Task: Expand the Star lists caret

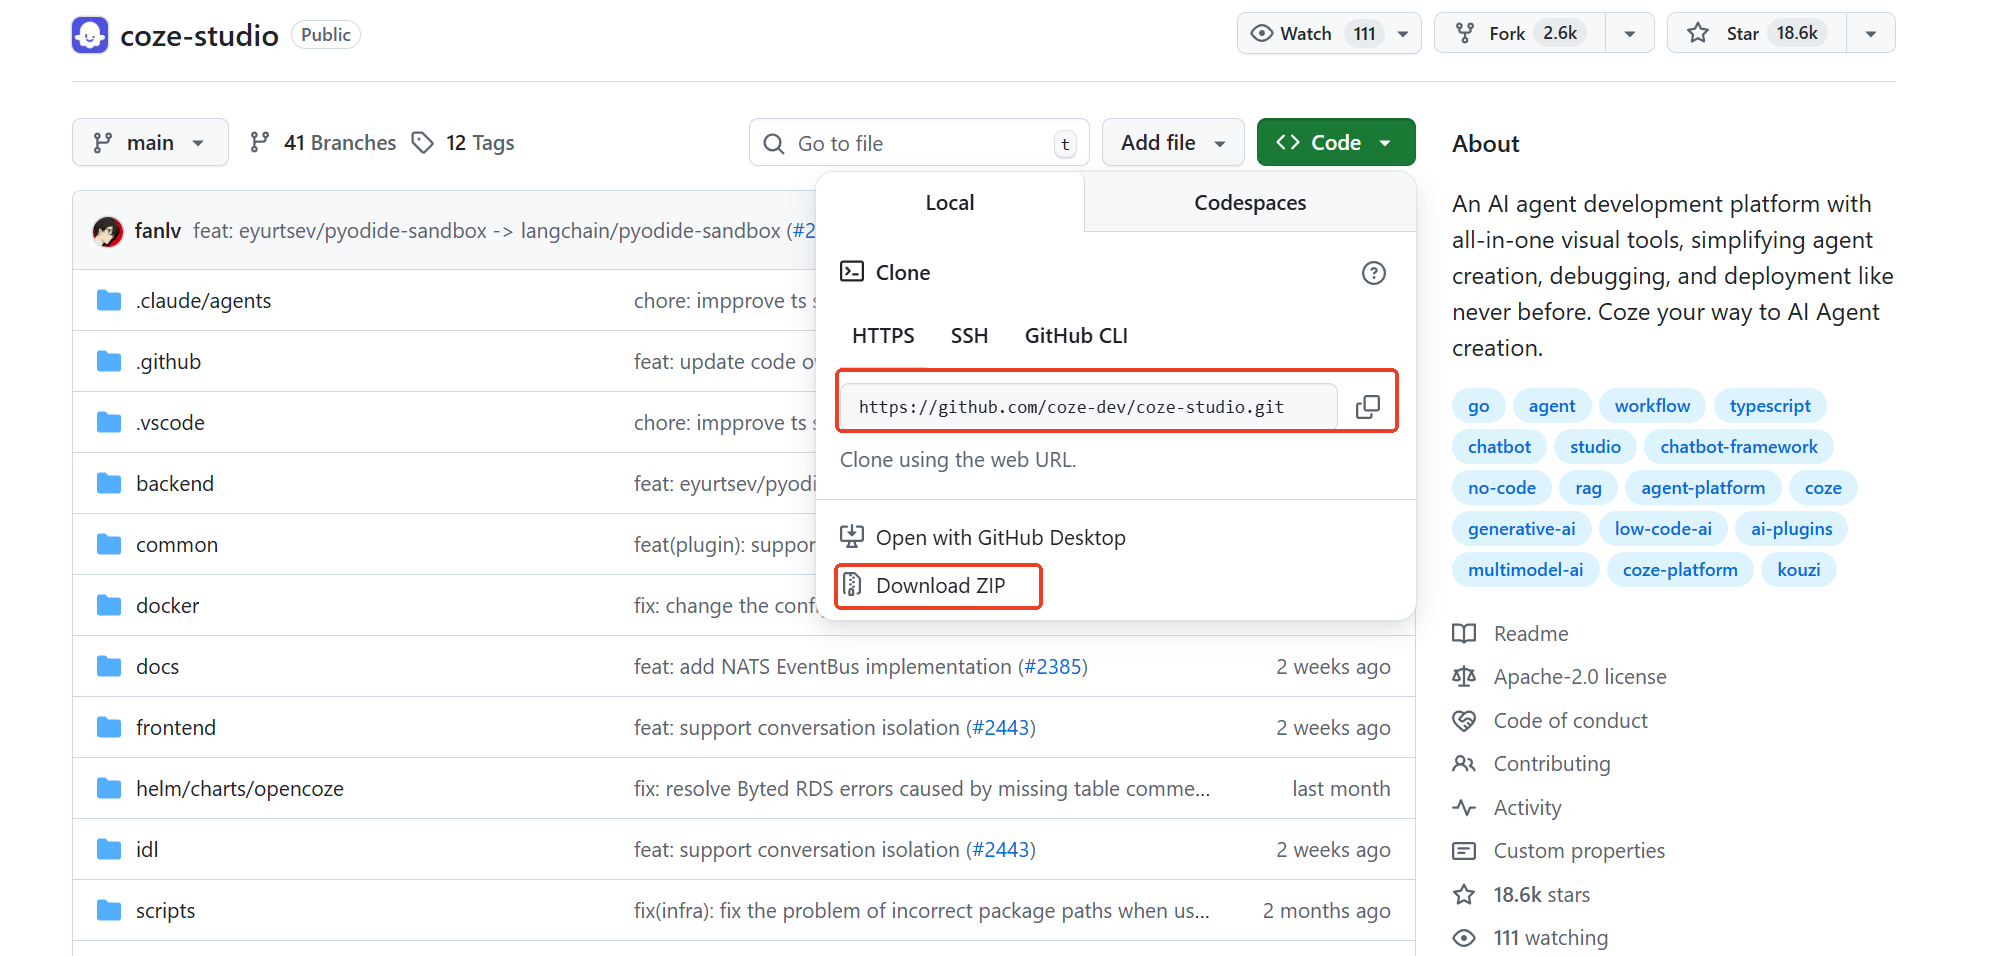Action: click(1871, 34)
